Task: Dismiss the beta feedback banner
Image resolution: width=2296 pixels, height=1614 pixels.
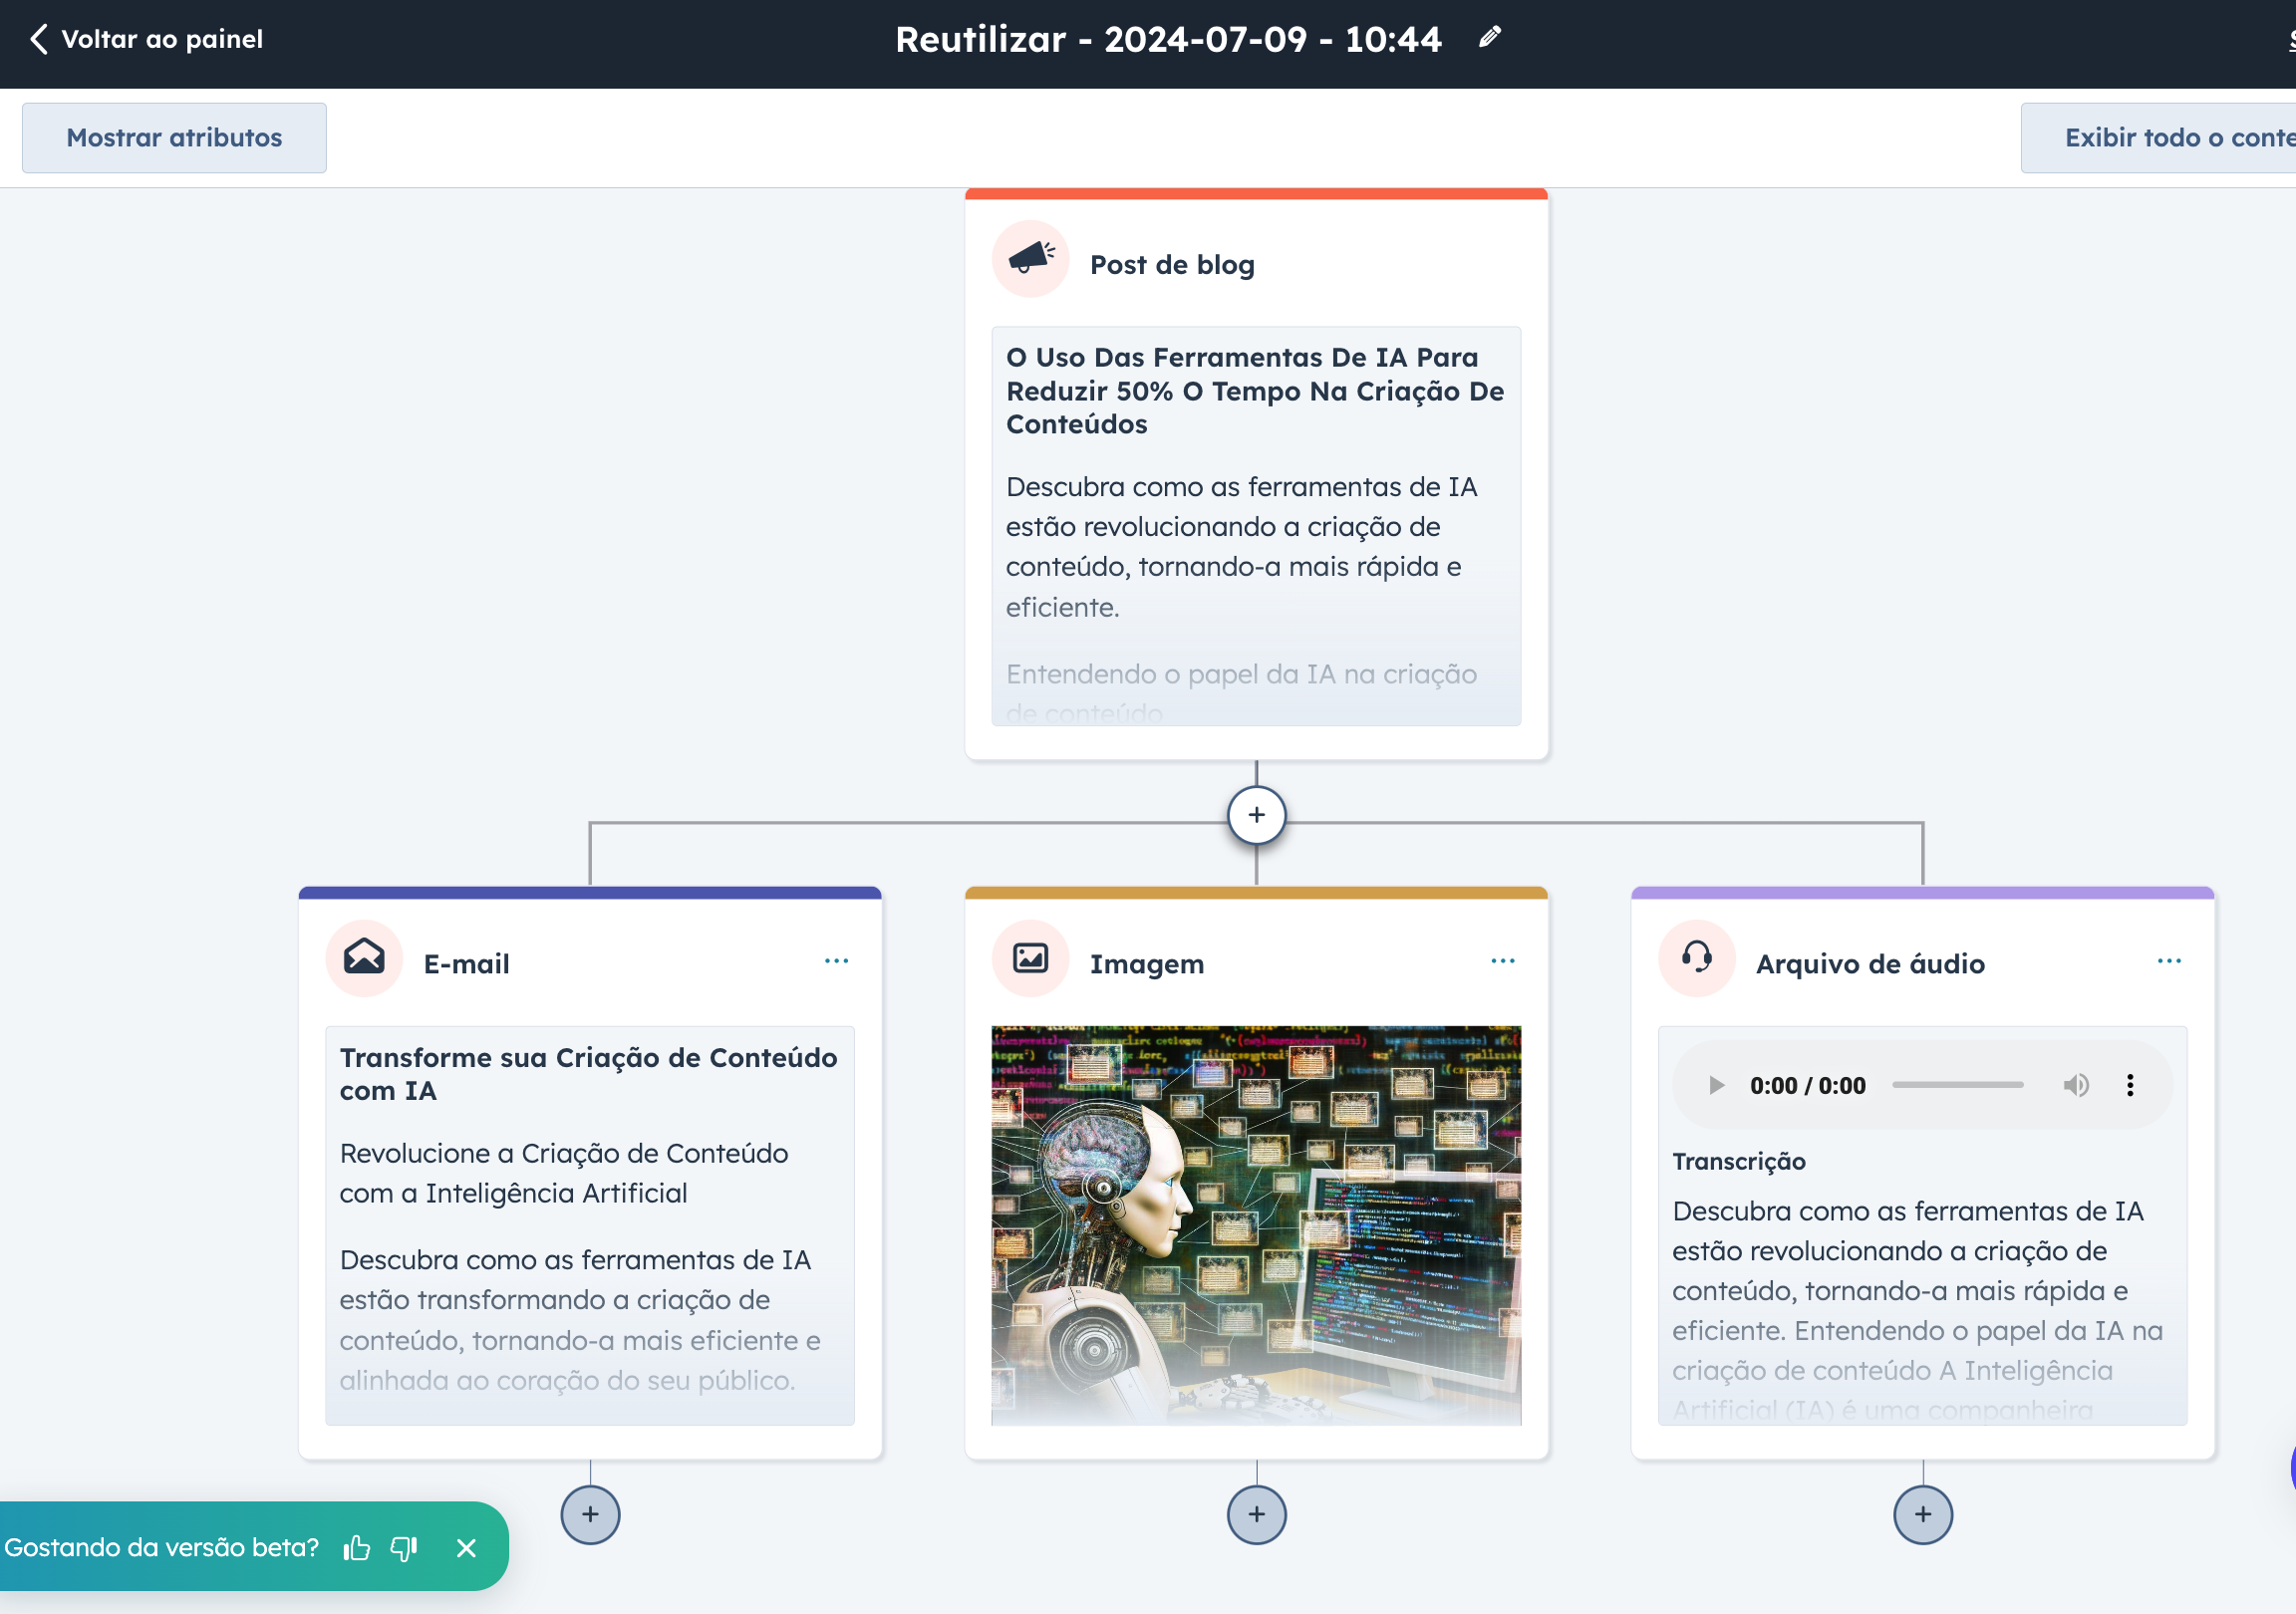Action: [x=466, y=1548]
